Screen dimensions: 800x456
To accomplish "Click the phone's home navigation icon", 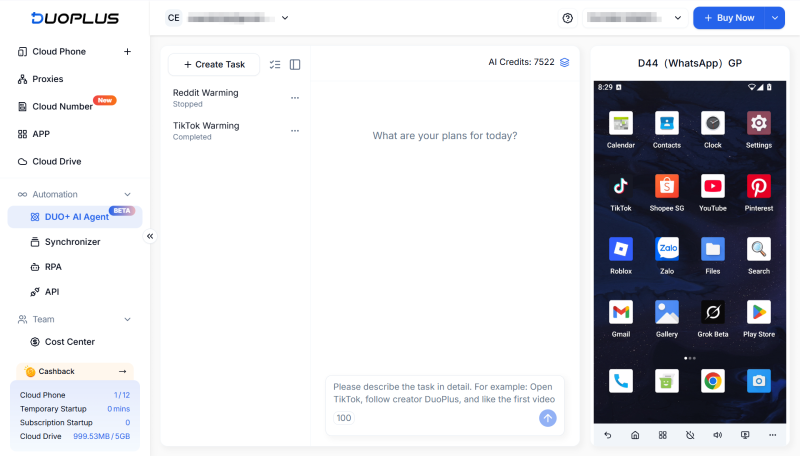I will coord(635,436).
